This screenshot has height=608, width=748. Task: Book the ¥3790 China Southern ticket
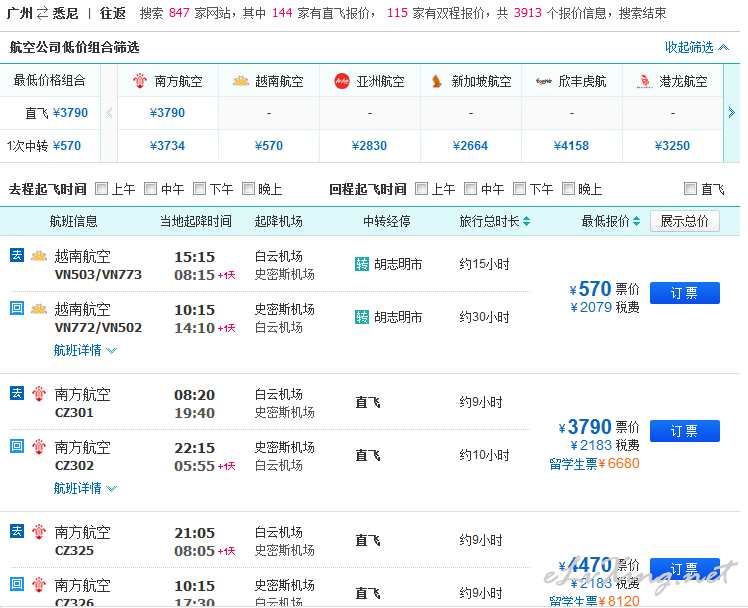click(x=685, y=431)
